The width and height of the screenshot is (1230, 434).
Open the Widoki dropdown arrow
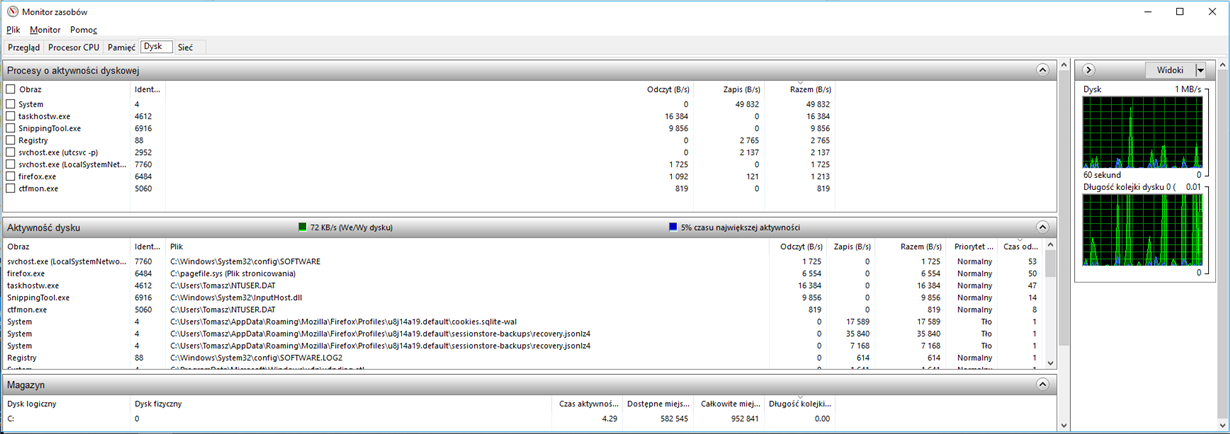1200,70
